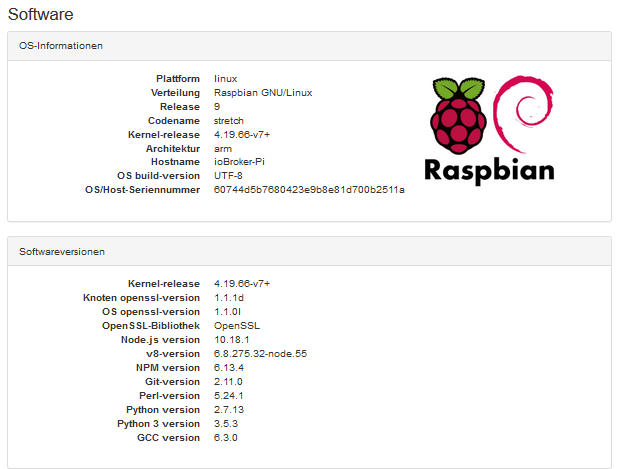Click the Hostname label
This screenshot has height=469, width=618.
point(175,162)
